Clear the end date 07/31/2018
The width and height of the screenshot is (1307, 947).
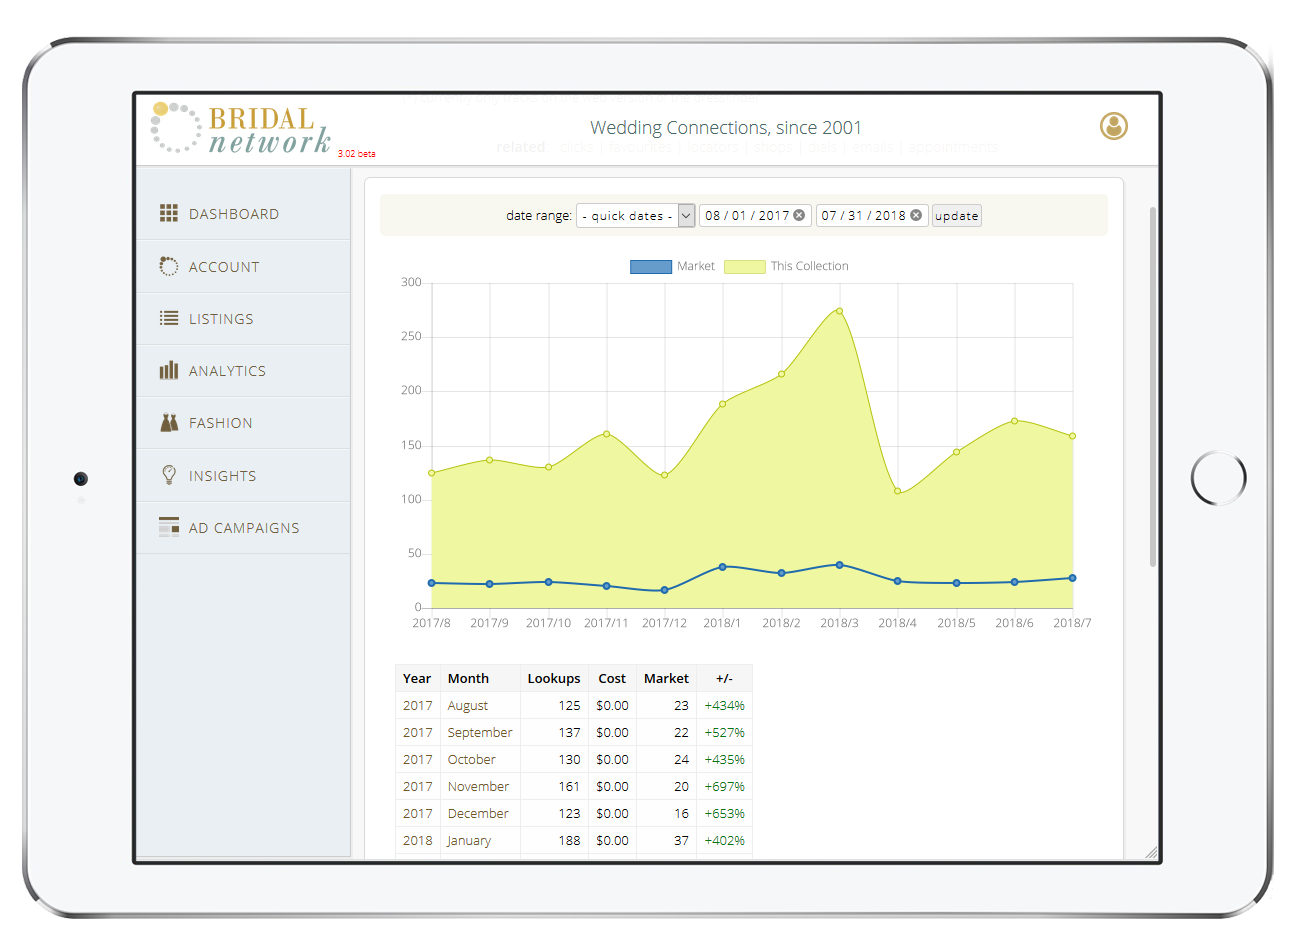[916, 215]
